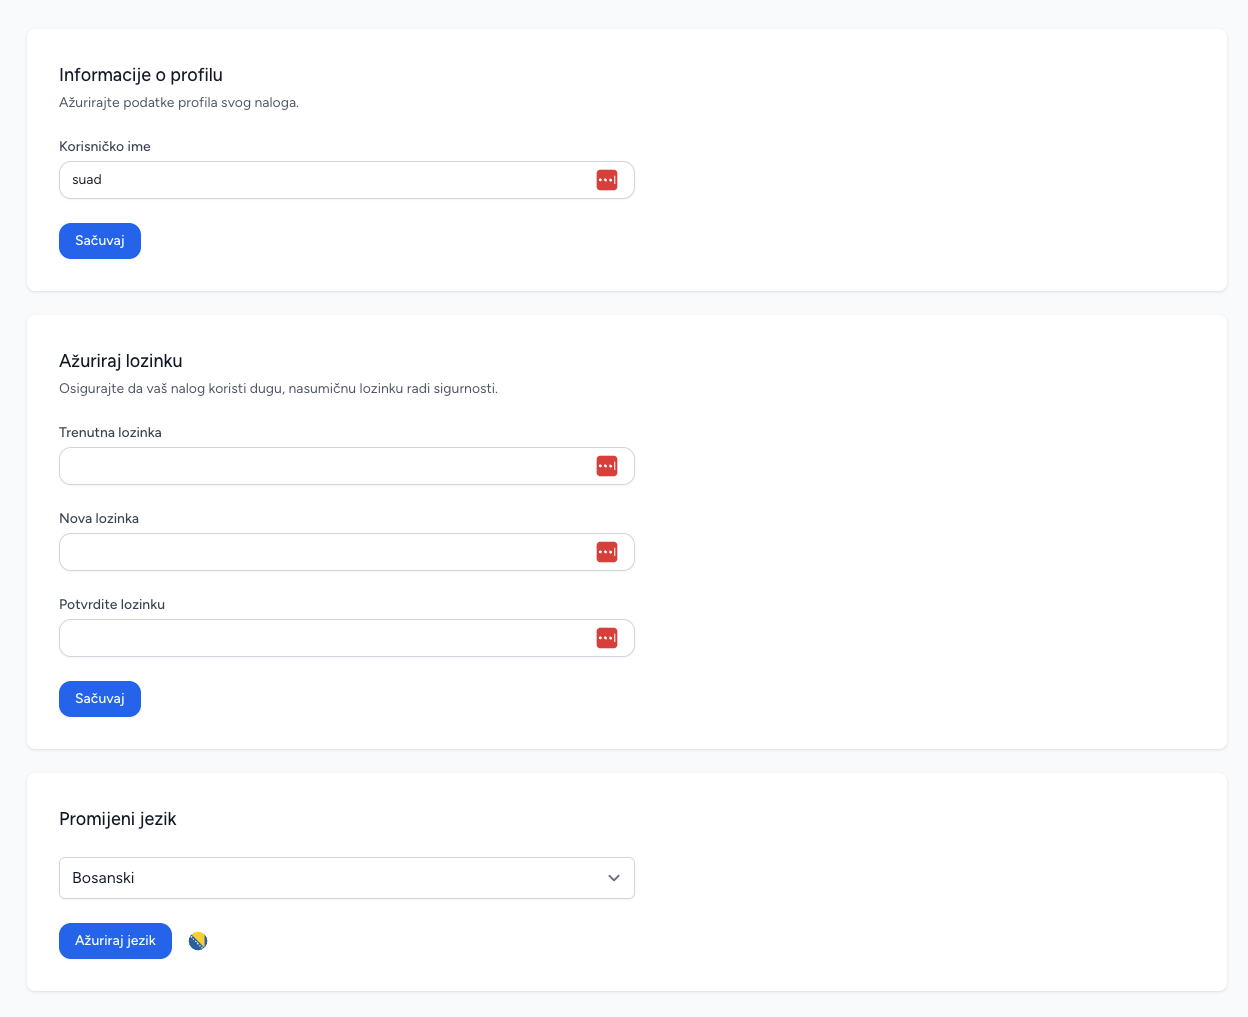Screen dimensions: 1248x1017
Task: Click password manager icon in Nova lozinka field
Action: click(607, 552)
